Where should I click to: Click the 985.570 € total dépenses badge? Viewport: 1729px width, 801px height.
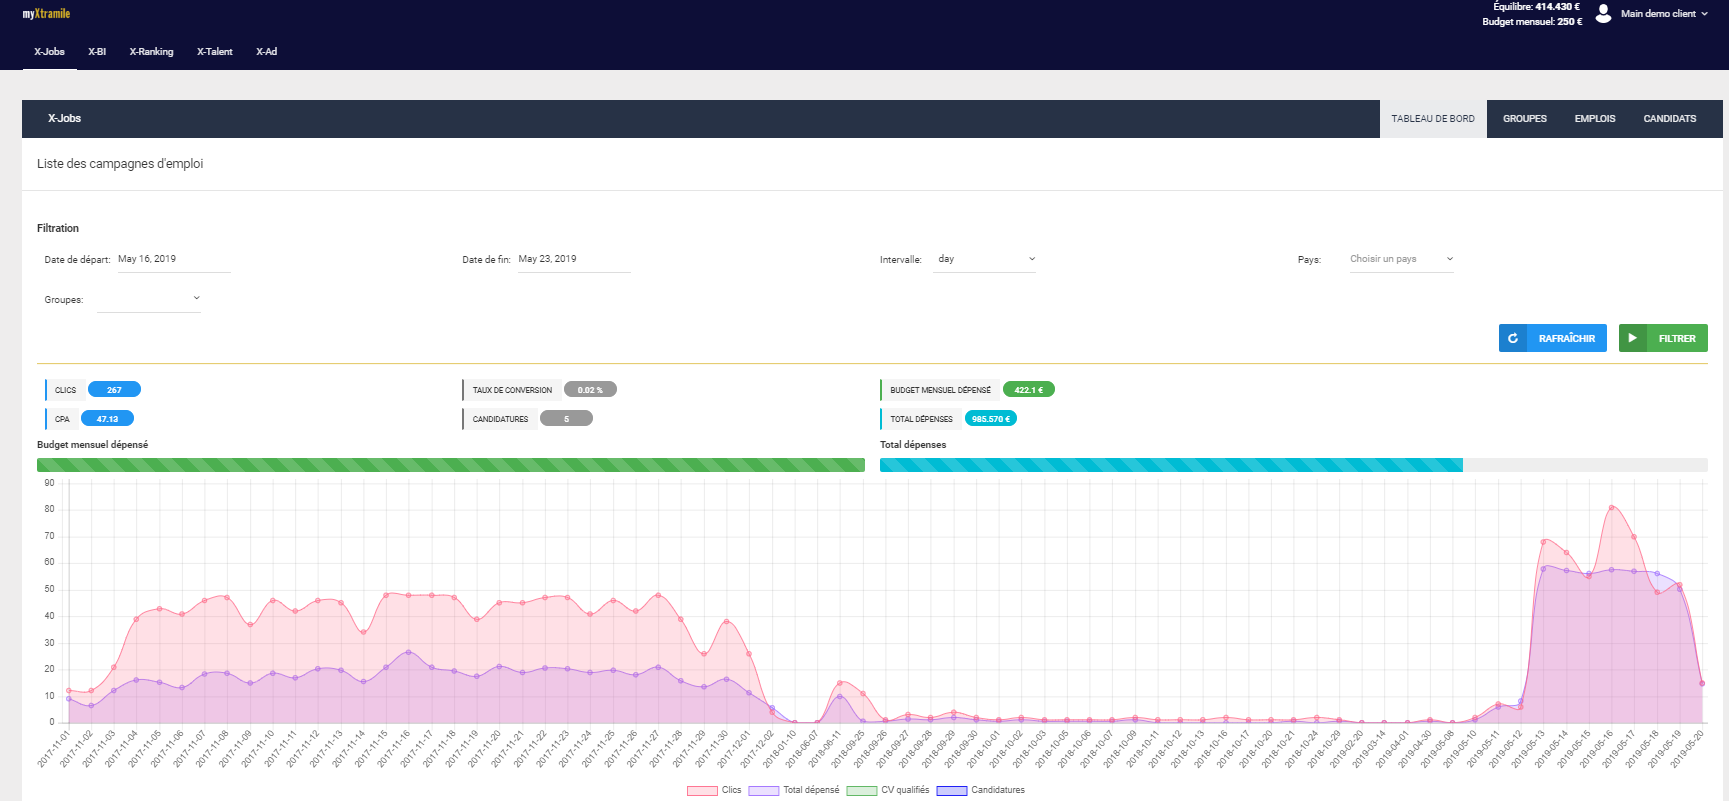991,419
